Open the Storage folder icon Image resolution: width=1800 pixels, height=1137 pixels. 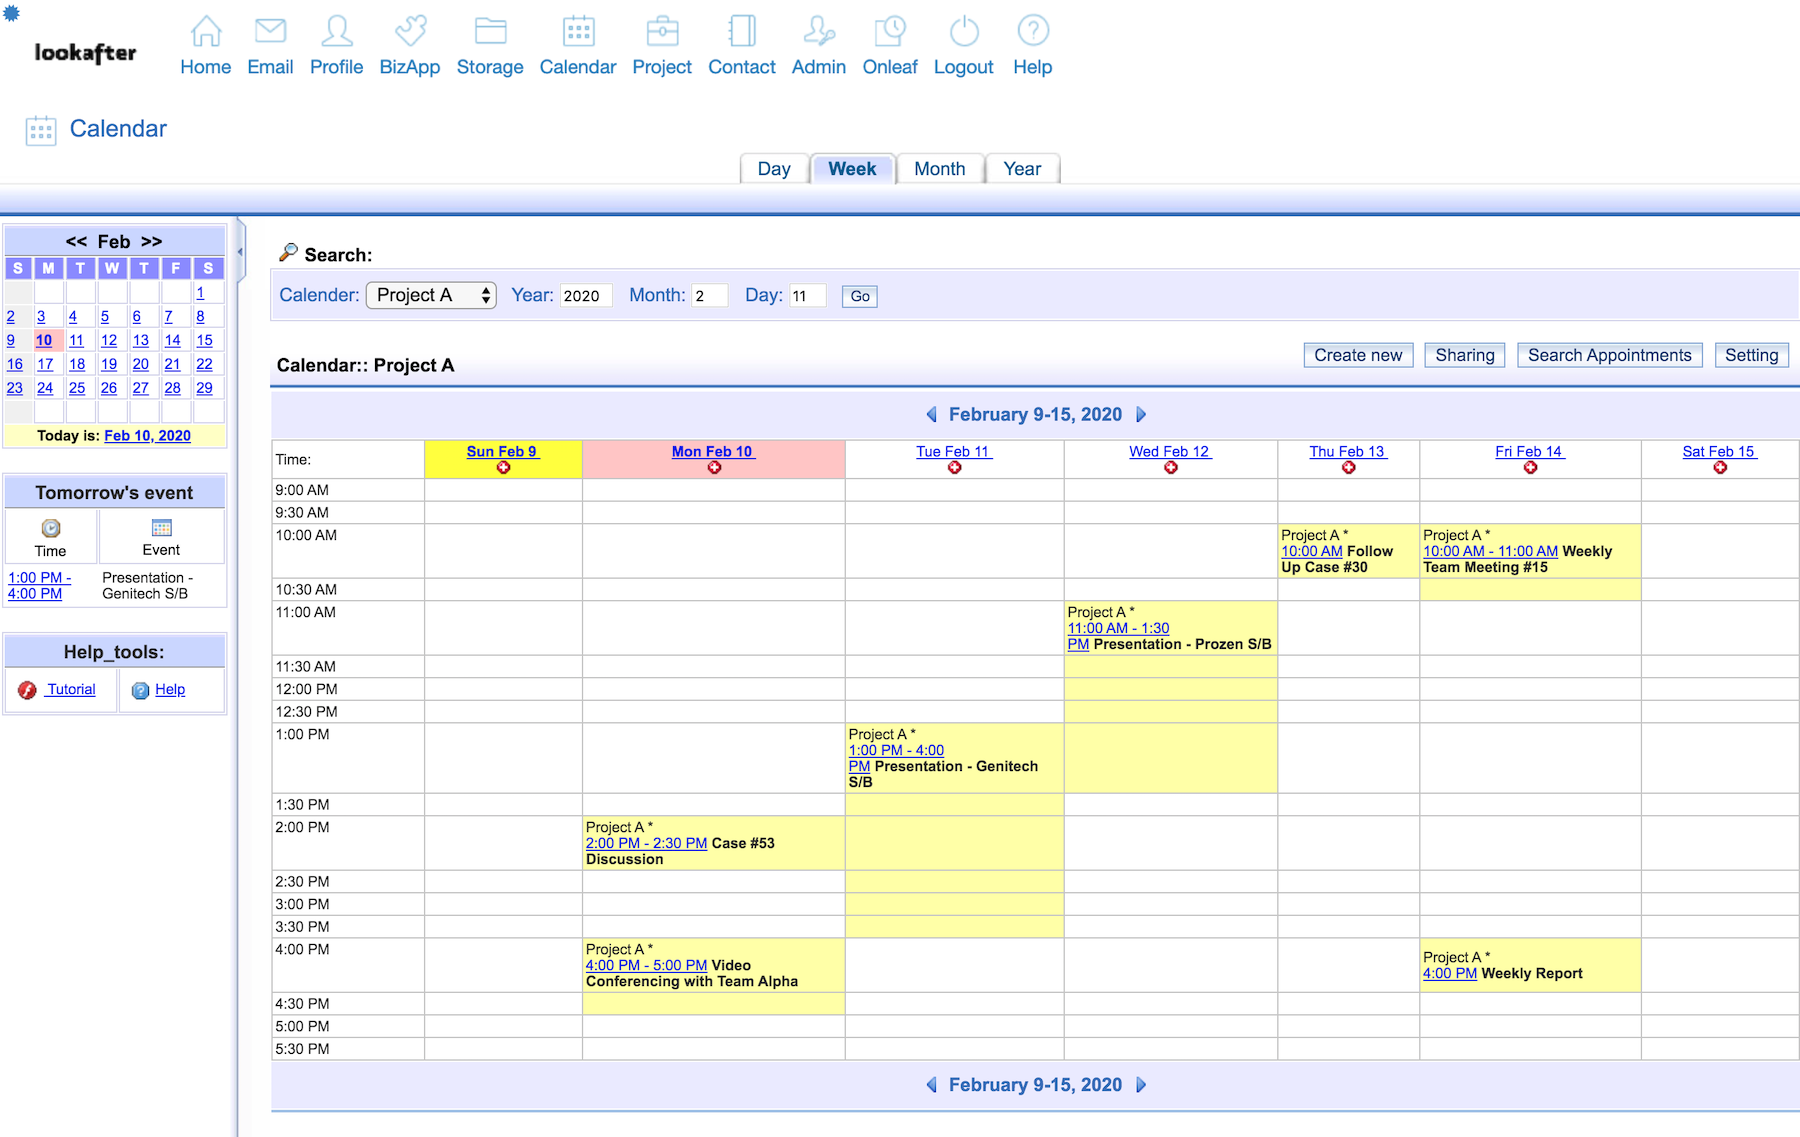click(490, 32)
